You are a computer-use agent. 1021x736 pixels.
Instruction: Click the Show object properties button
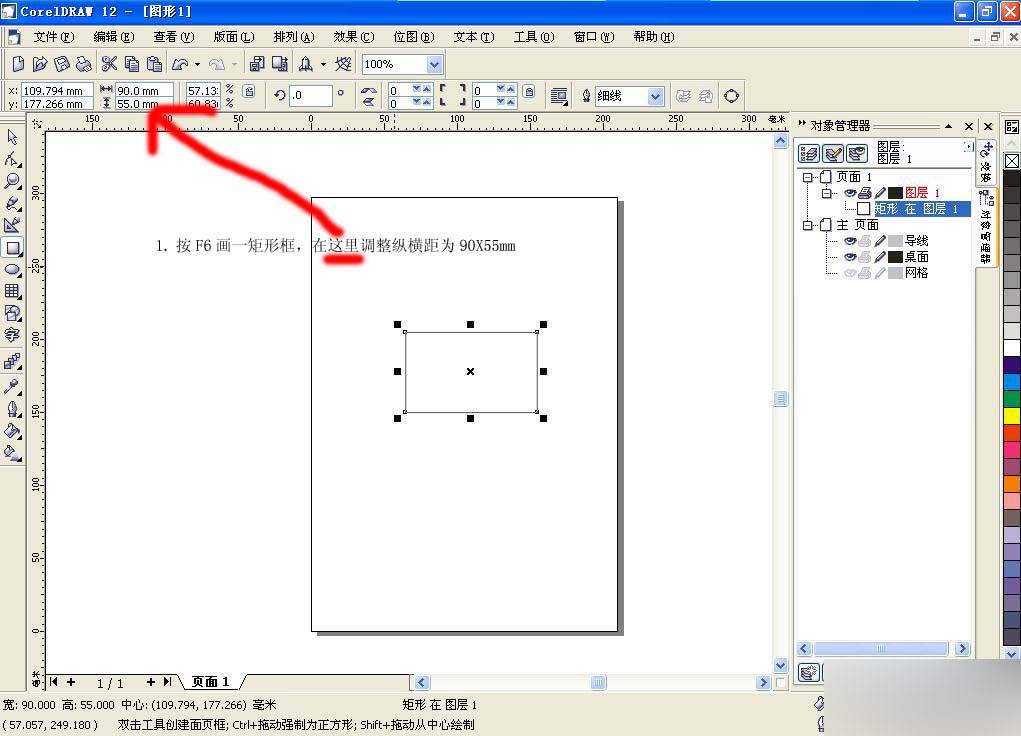(x=809, y=154)
